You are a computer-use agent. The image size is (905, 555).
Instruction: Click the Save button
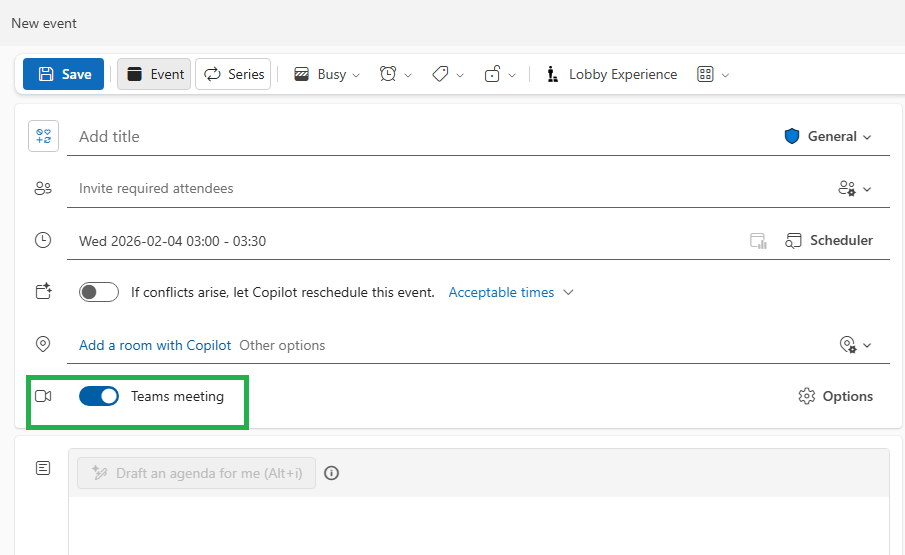pyautogui.click(x=63, y=74)
